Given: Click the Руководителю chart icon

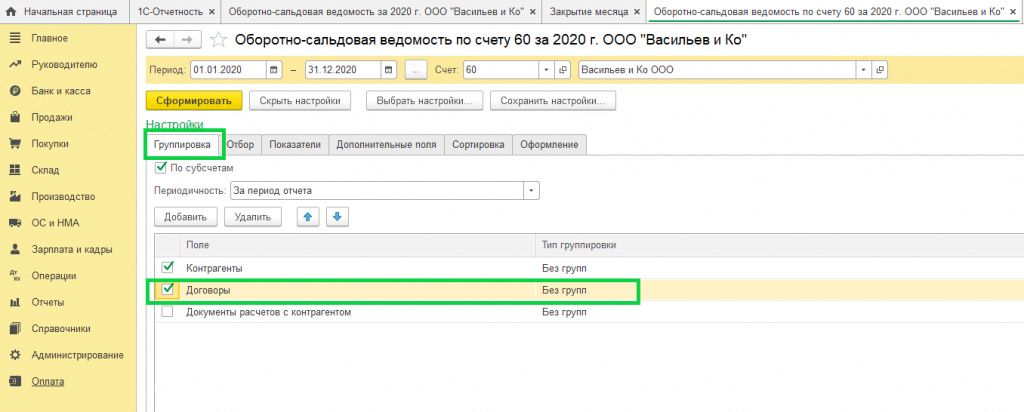Looking at the screenshot, I should [x=15, y=65].
